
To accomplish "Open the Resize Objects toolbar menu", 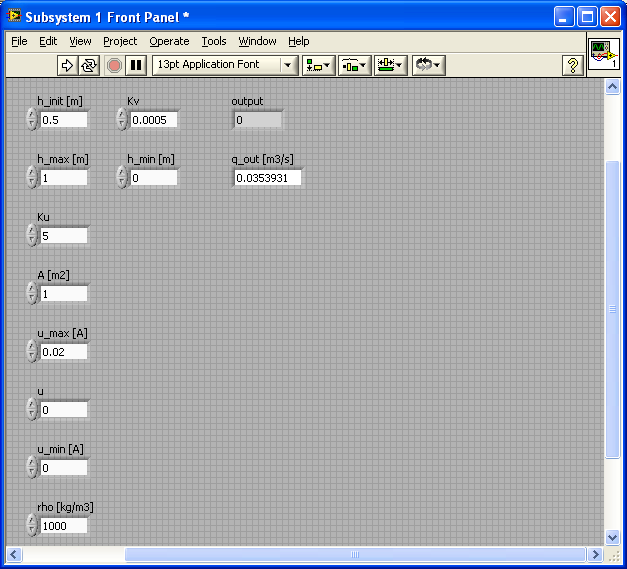I will pyautogui.click(x=390, y=65).
